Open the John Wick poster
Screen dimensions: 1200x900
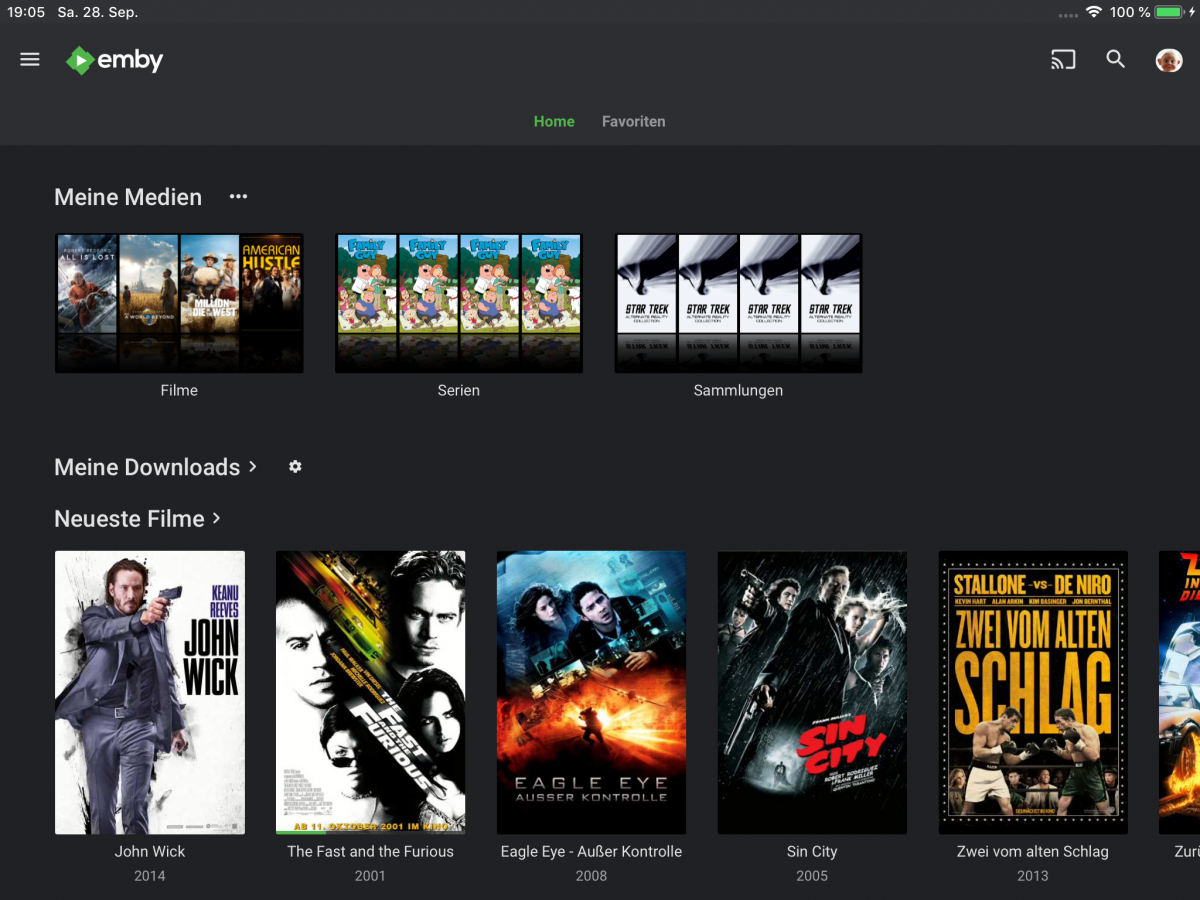pos(150,692)
